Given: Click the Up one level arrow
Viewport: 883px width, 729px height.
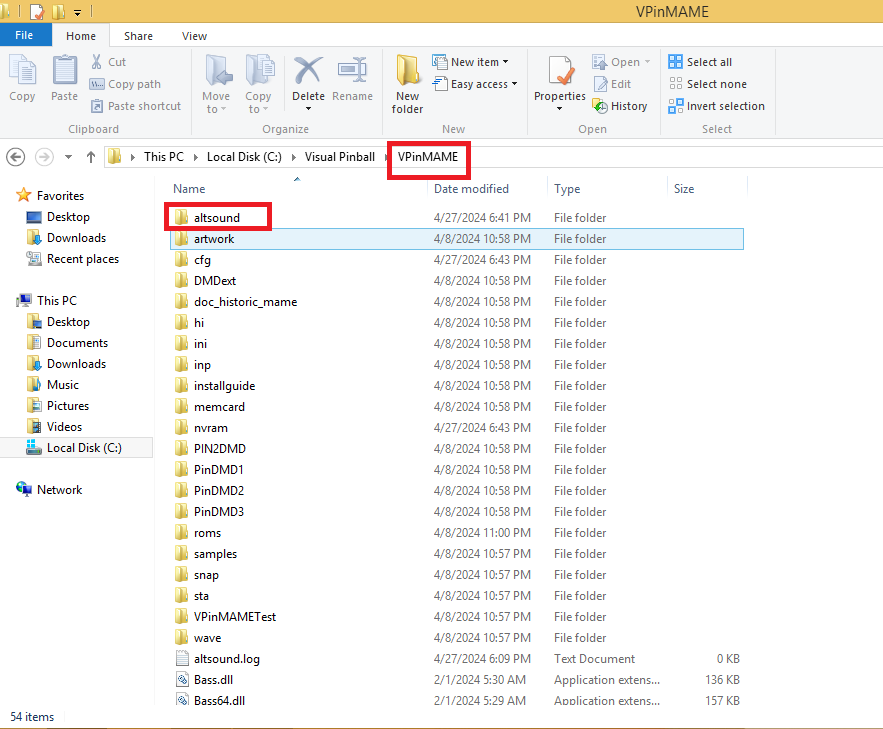Looking at the screenshot, I should 91,157.
